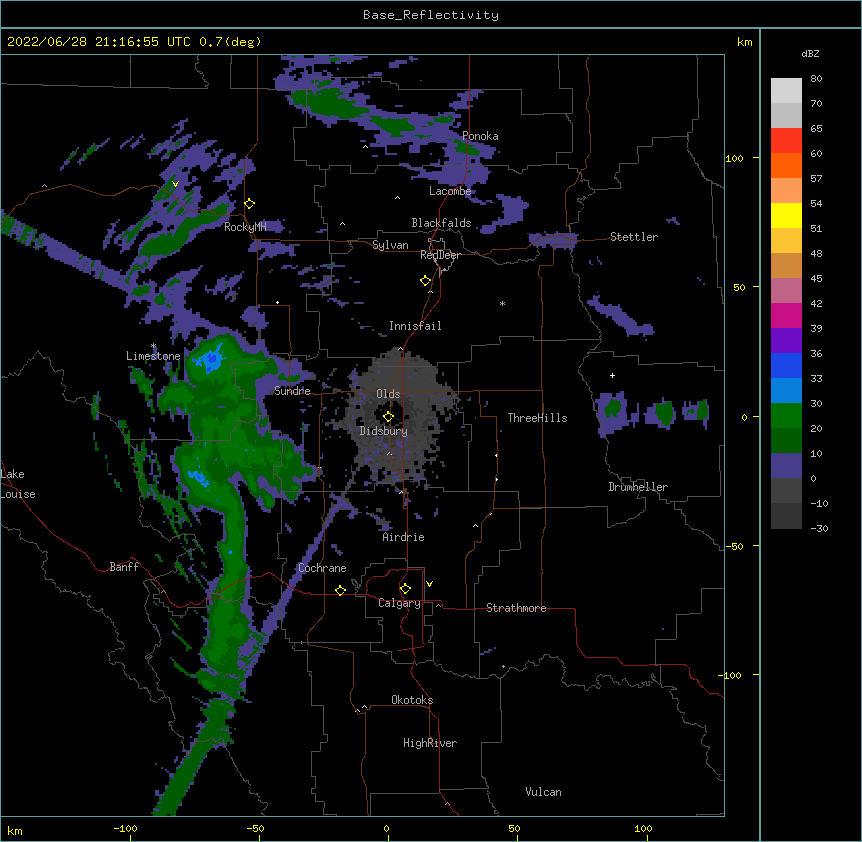Click the asterisk marker above Limestone label
This screenshot has width=862, height=842.
pos(154,346)
